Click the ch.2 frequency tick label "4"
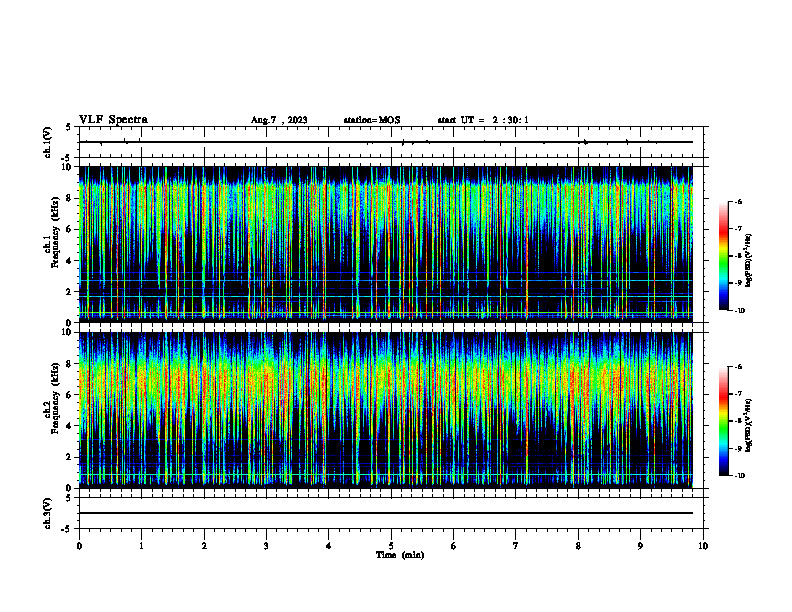This screenshot has width=792, height=612. (70, 426)
